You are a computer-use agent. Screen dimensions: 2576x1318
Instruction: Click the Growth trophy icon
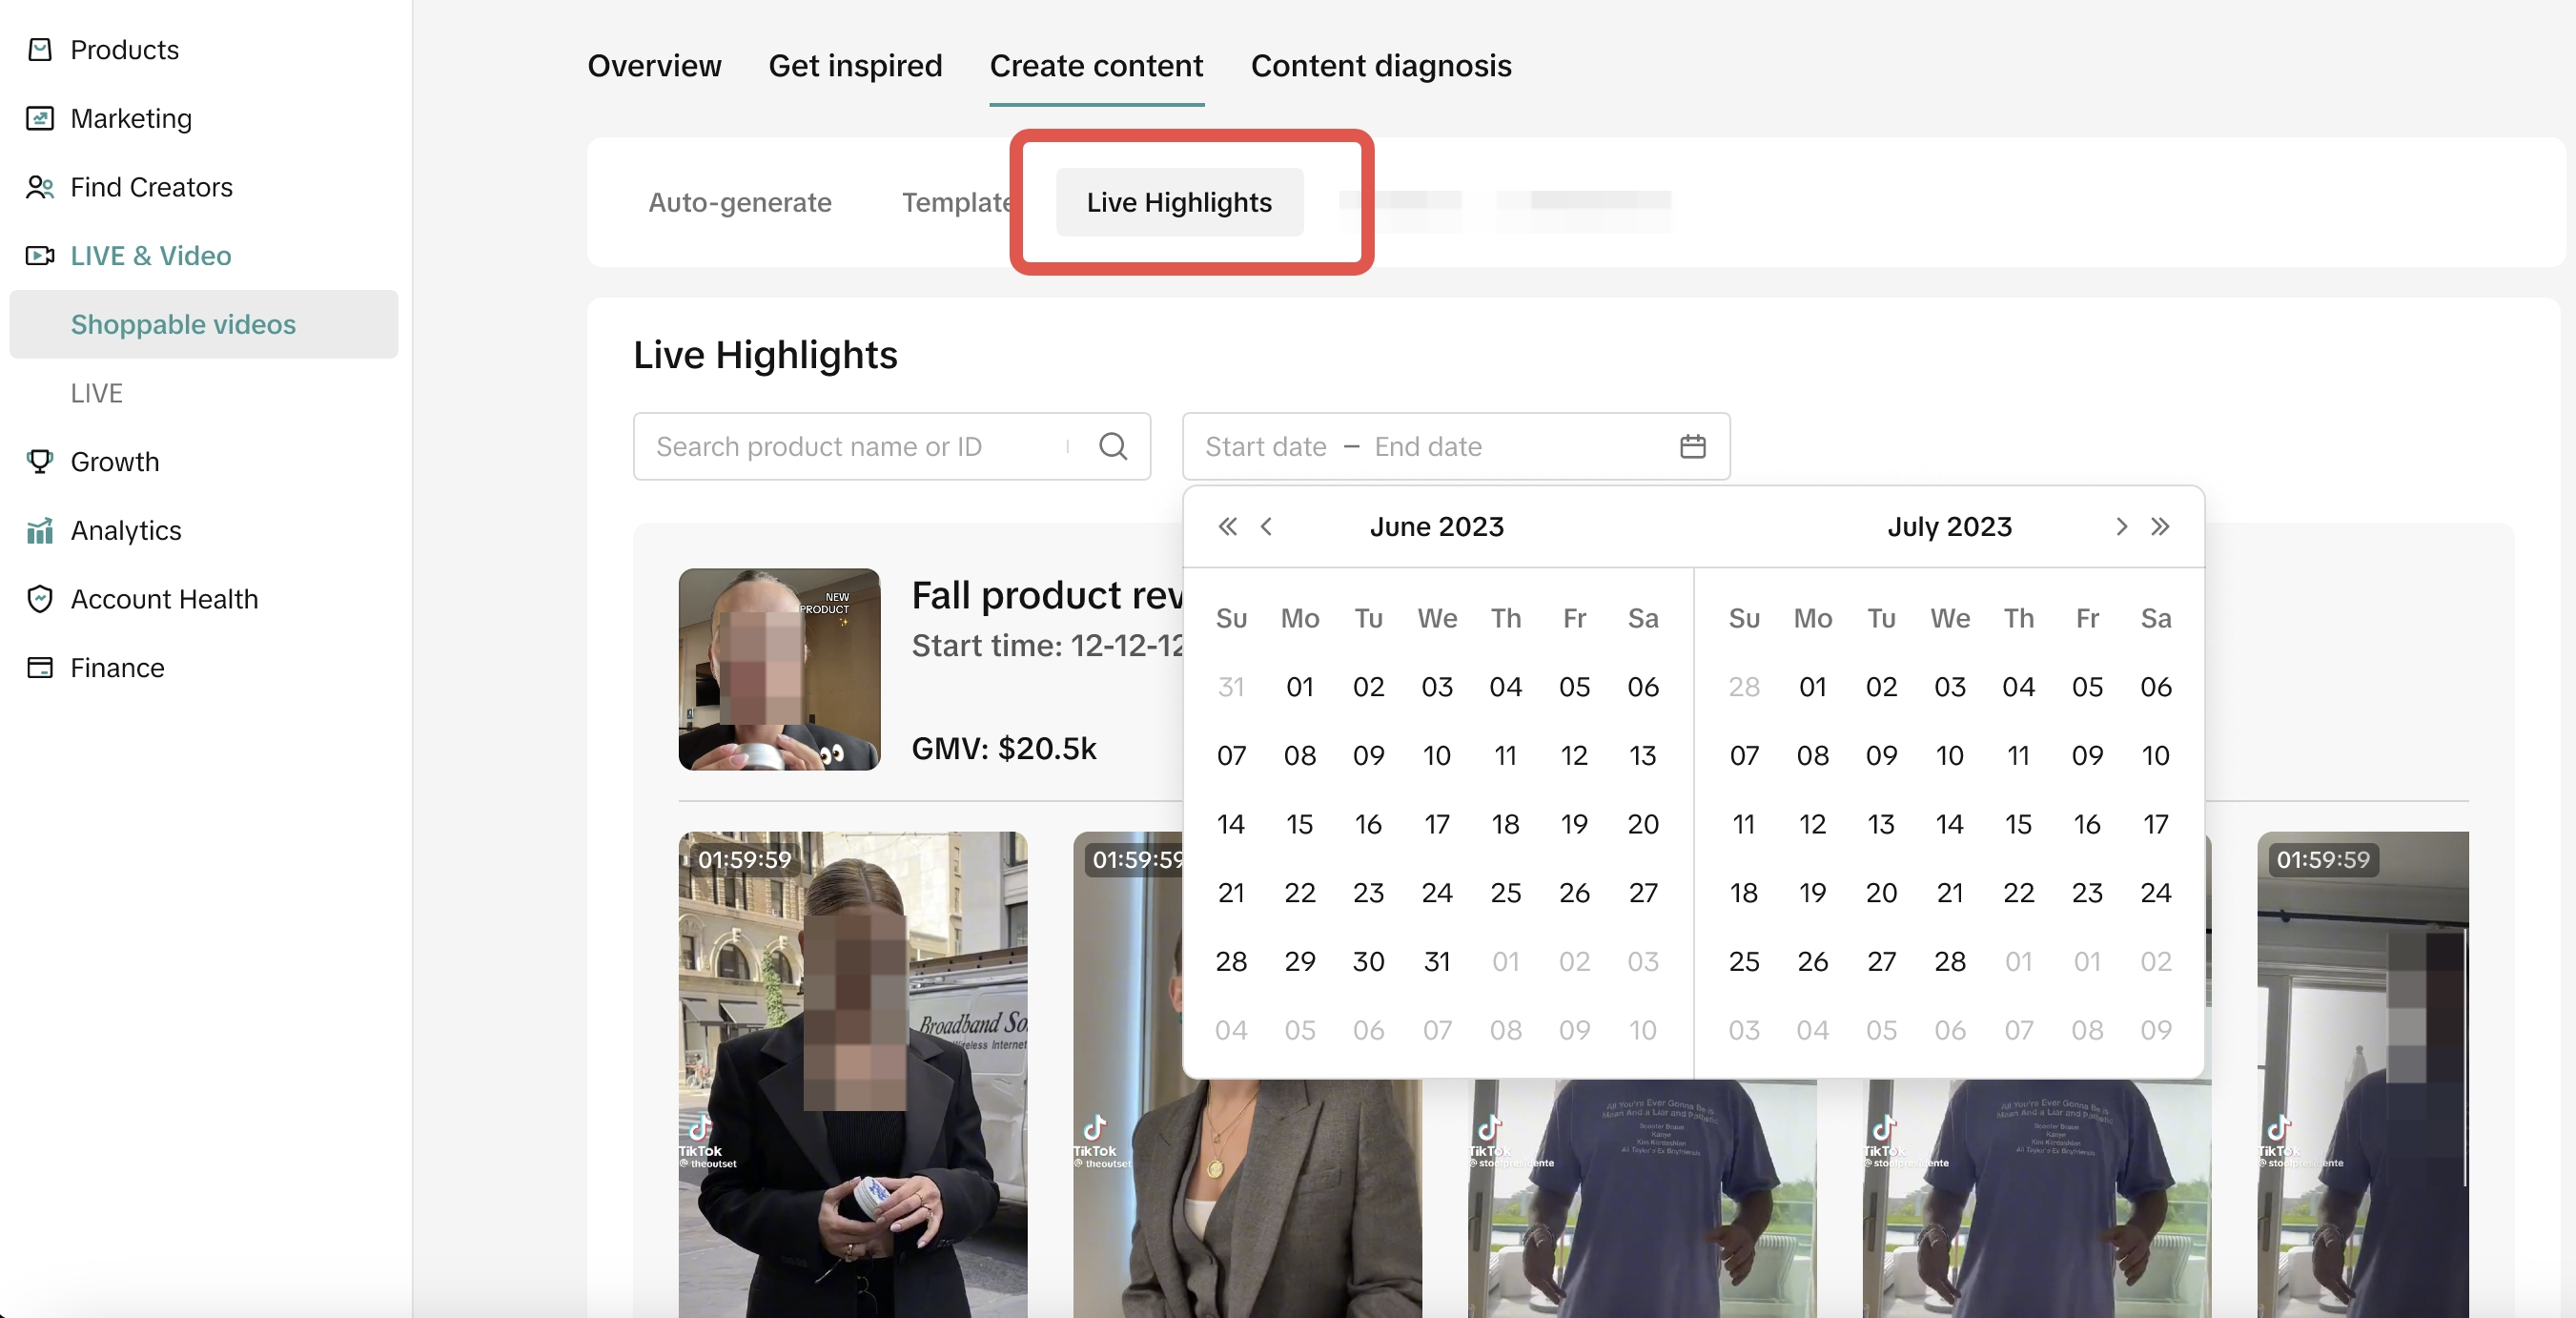pos(40,461)
